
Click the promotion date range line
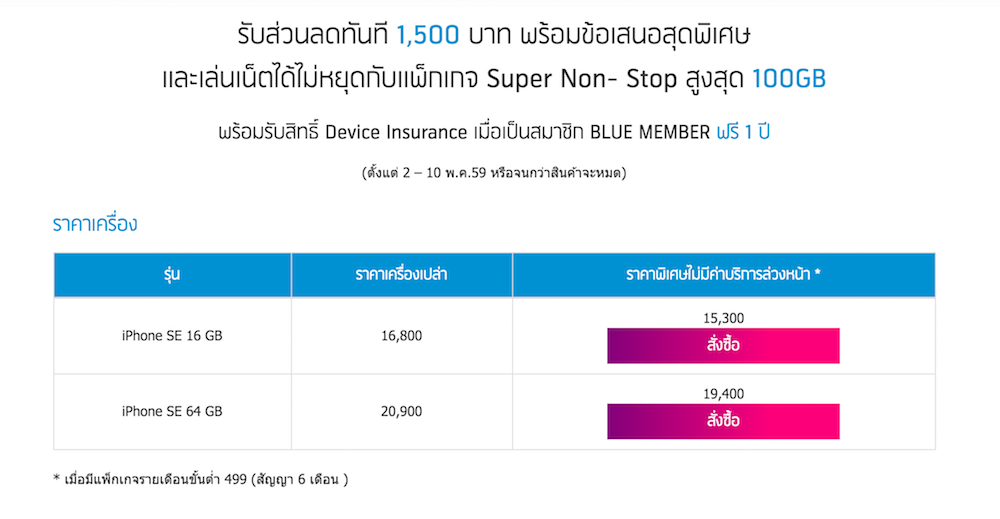point(500,174)
